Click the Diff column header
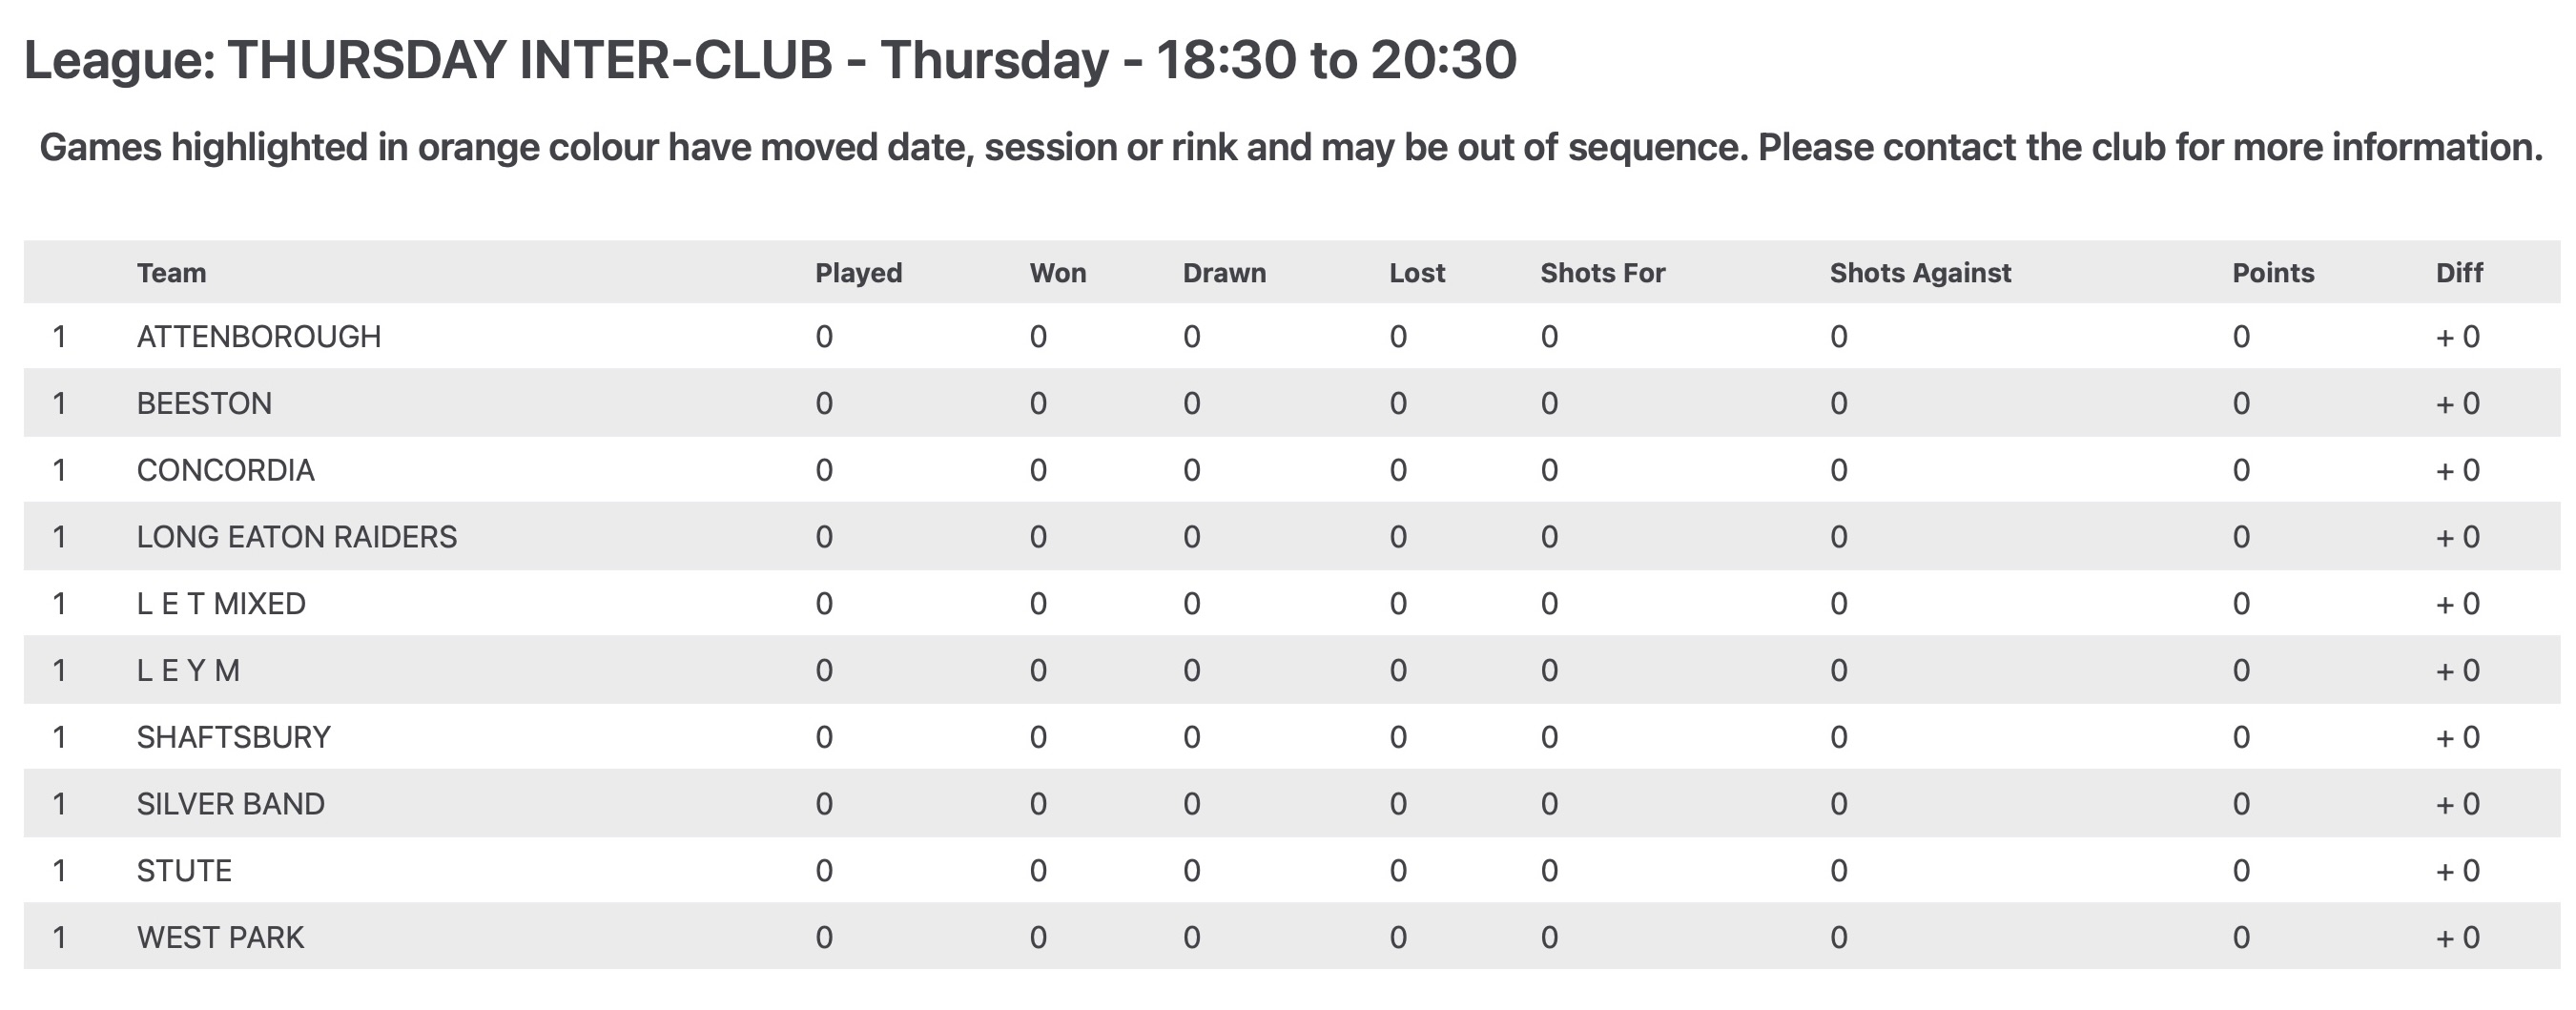This screenshot has height=1010, width=2576. (x=2459, y=273)
